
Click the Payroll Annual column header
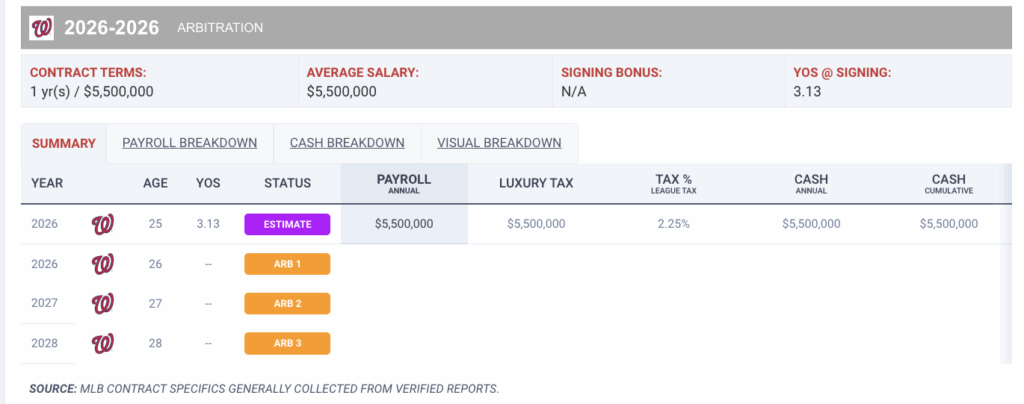click(404, 183)
